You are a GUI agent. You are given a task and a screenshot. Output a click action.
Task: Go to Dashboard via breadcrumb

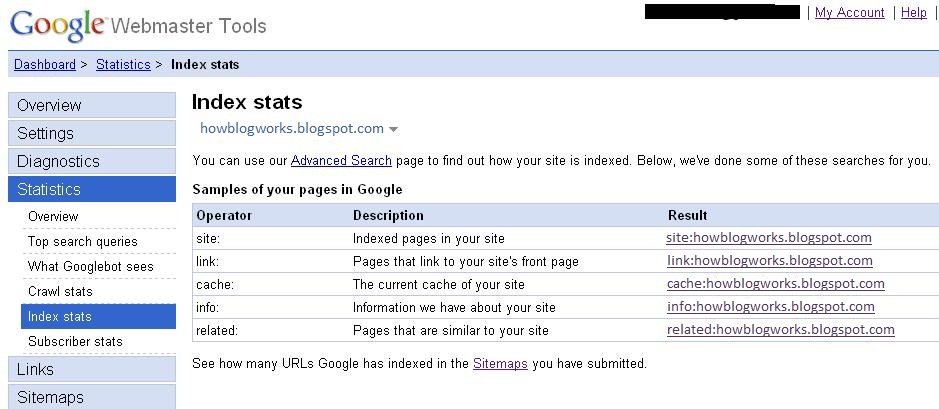45,64
